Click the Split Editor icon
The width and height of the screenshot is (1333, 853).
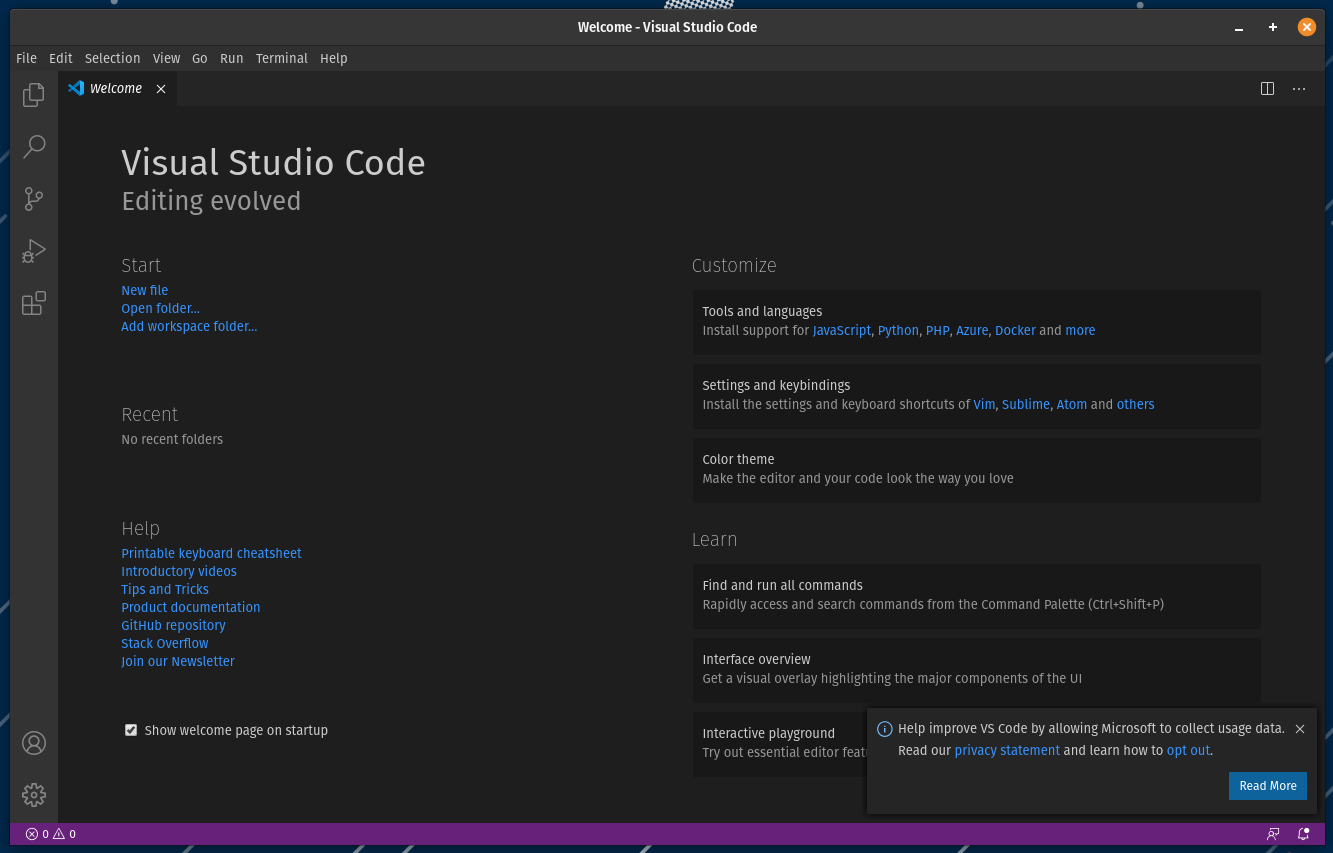pos(1267,88)
